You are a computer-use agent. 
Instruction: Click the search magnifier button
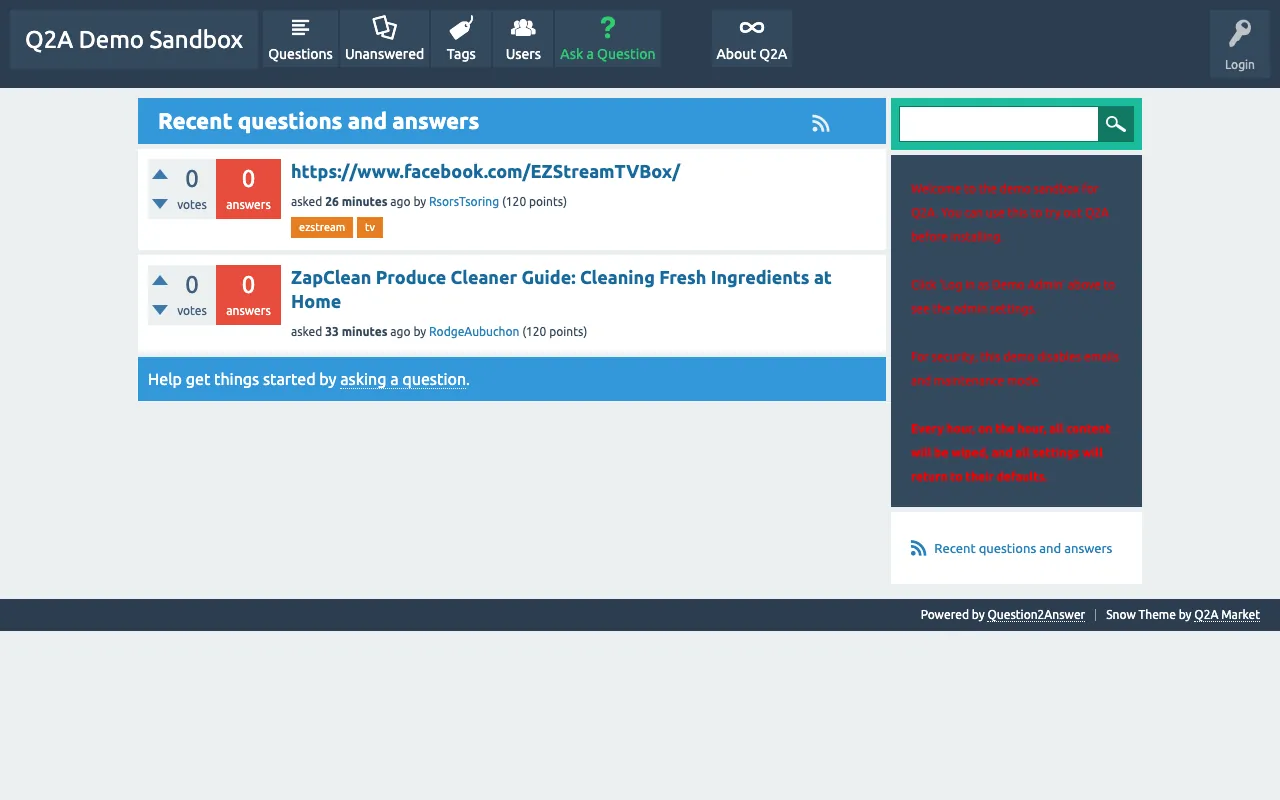point(1116,124)
